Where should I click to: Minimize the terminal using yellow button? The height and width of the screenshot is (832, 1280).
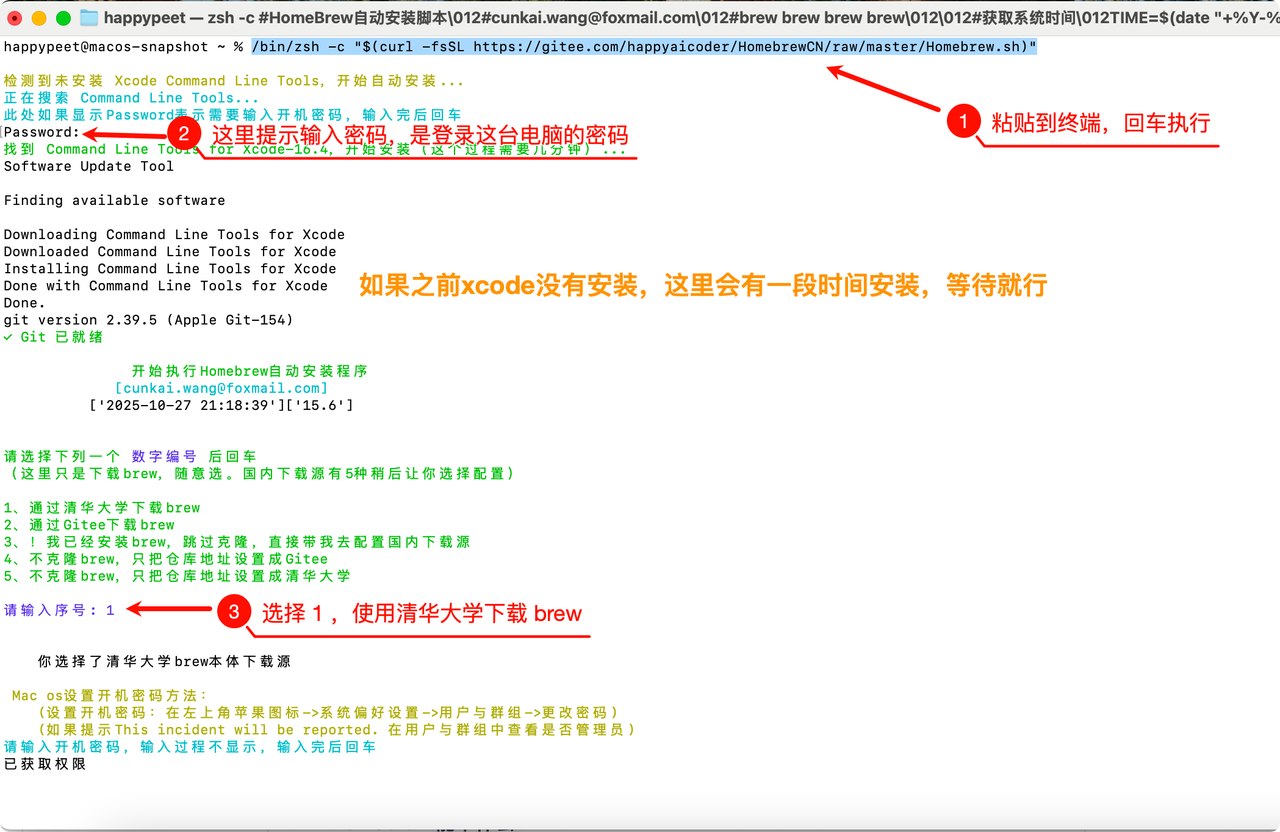point(39,18)
